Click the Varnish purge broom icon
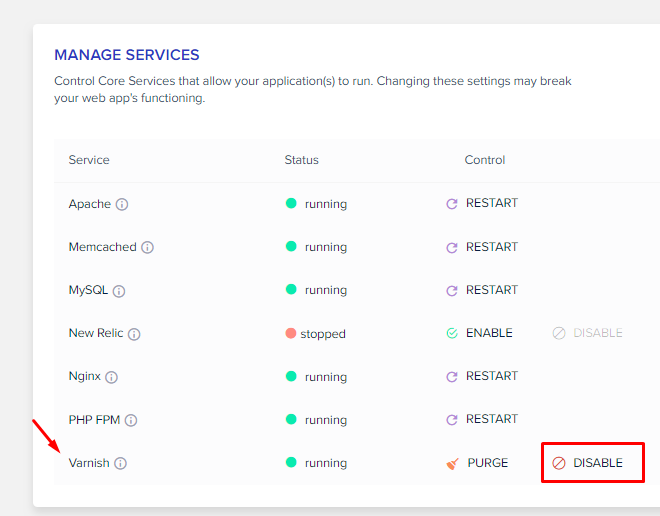 [452, 464]
